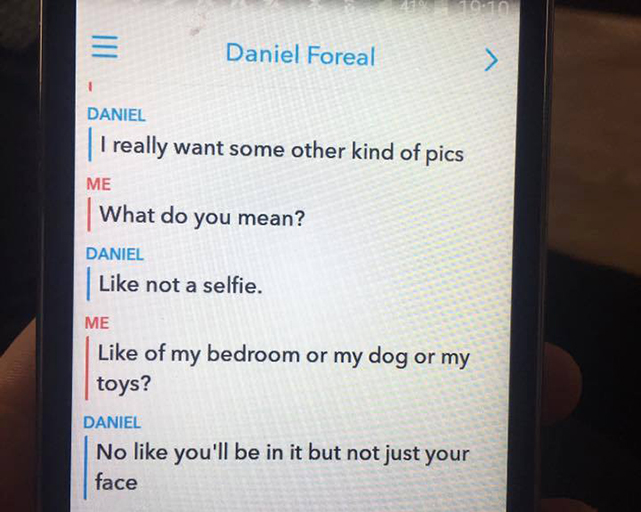Tap first ME sender label

99,184
